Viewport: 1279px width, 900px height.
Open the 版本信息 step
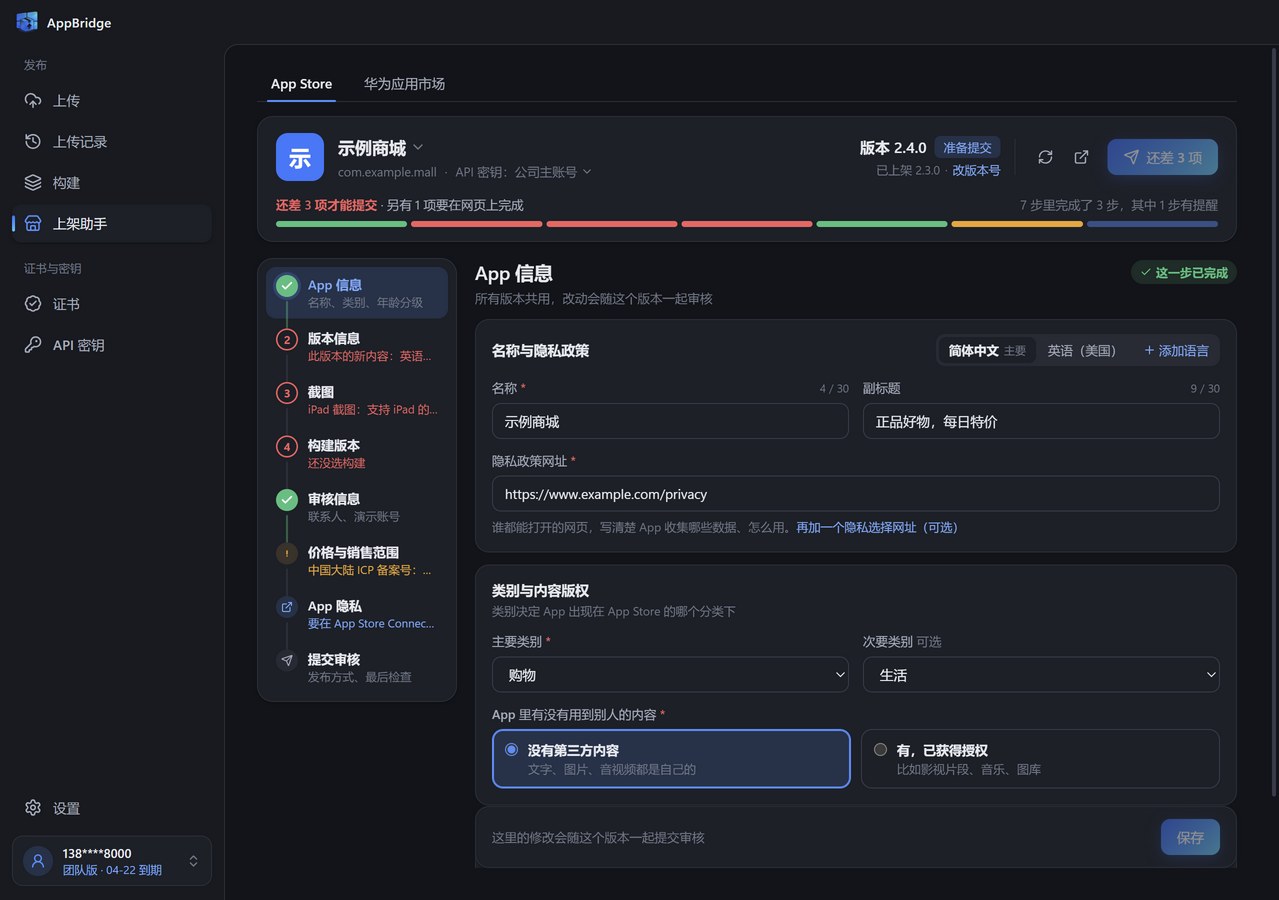click(357, 346)
